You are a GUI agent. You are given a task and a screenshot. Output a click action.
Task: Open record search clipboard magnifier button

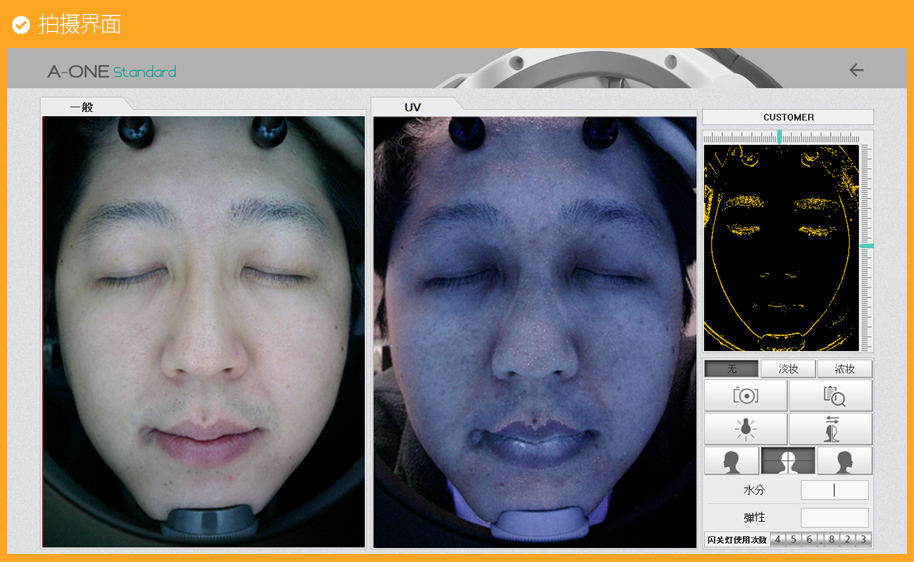(831, 395)
